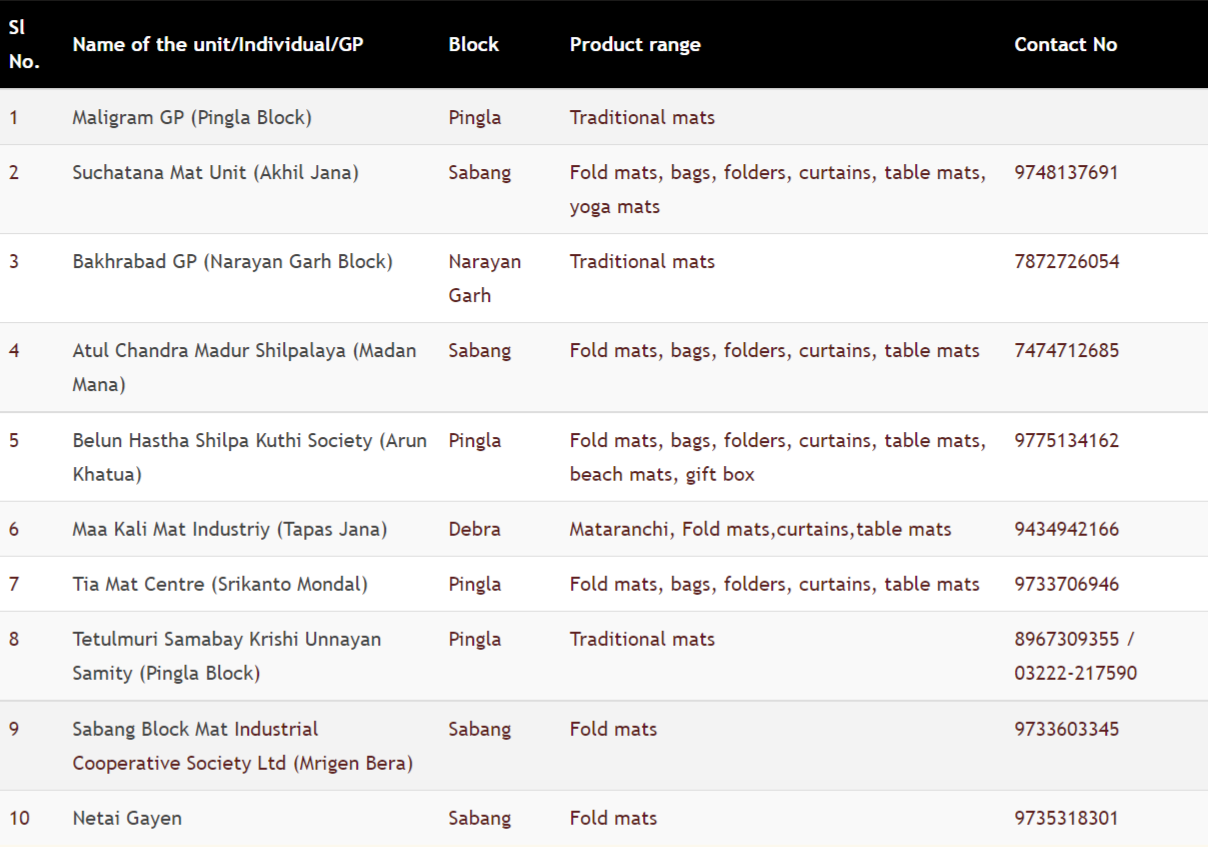Click mobile number 8967309355
The height and width of the screenshot is (847, 1208).
tap(1066, 639)
